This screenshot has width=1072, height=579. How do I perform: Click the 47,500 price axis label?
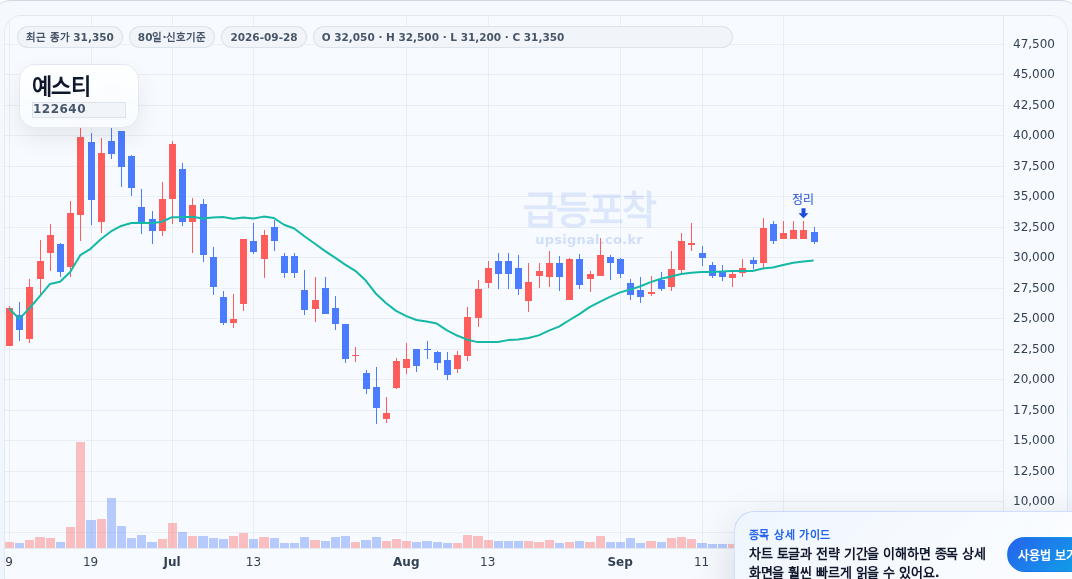[1034, 44]
